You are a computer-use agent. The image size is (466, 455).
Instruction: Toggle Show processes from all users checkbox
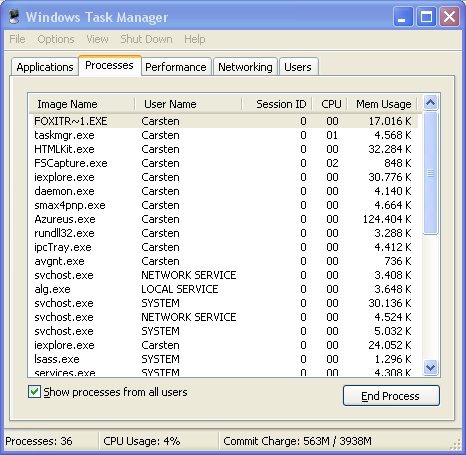(34, 392)
